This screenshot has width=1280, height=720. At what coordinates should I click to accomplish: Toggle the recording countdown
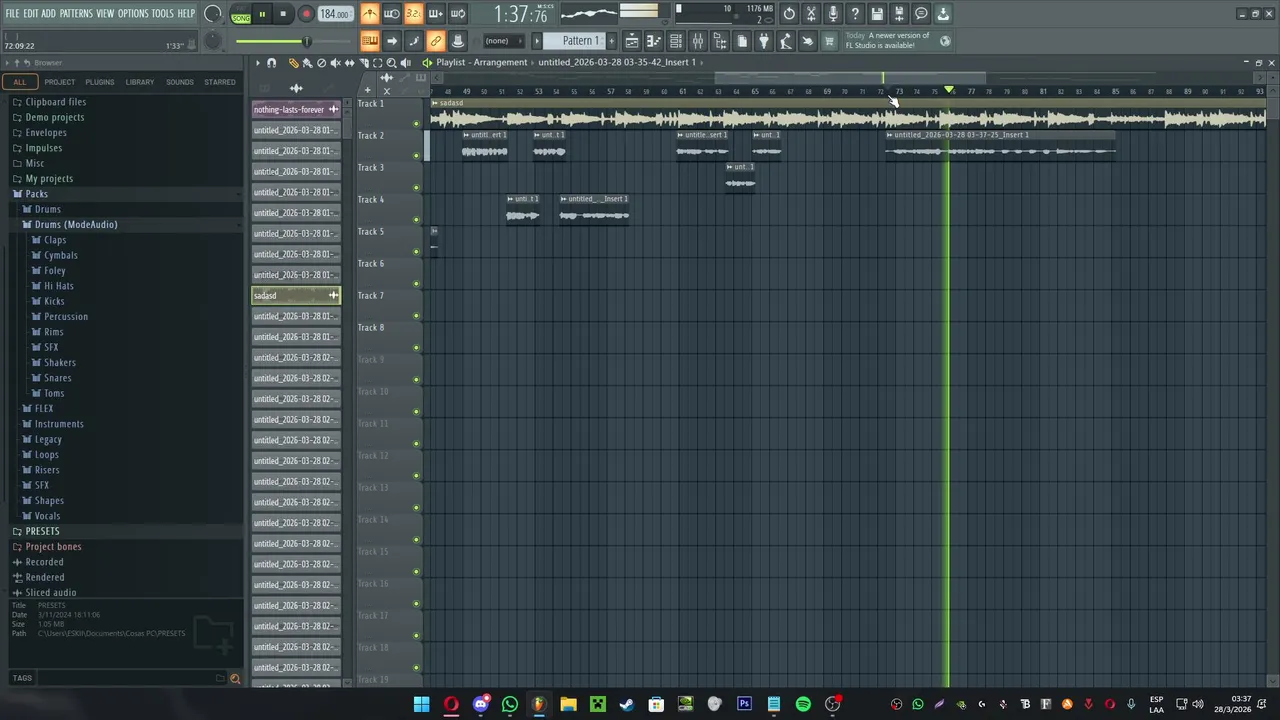(x=414, y=14)
